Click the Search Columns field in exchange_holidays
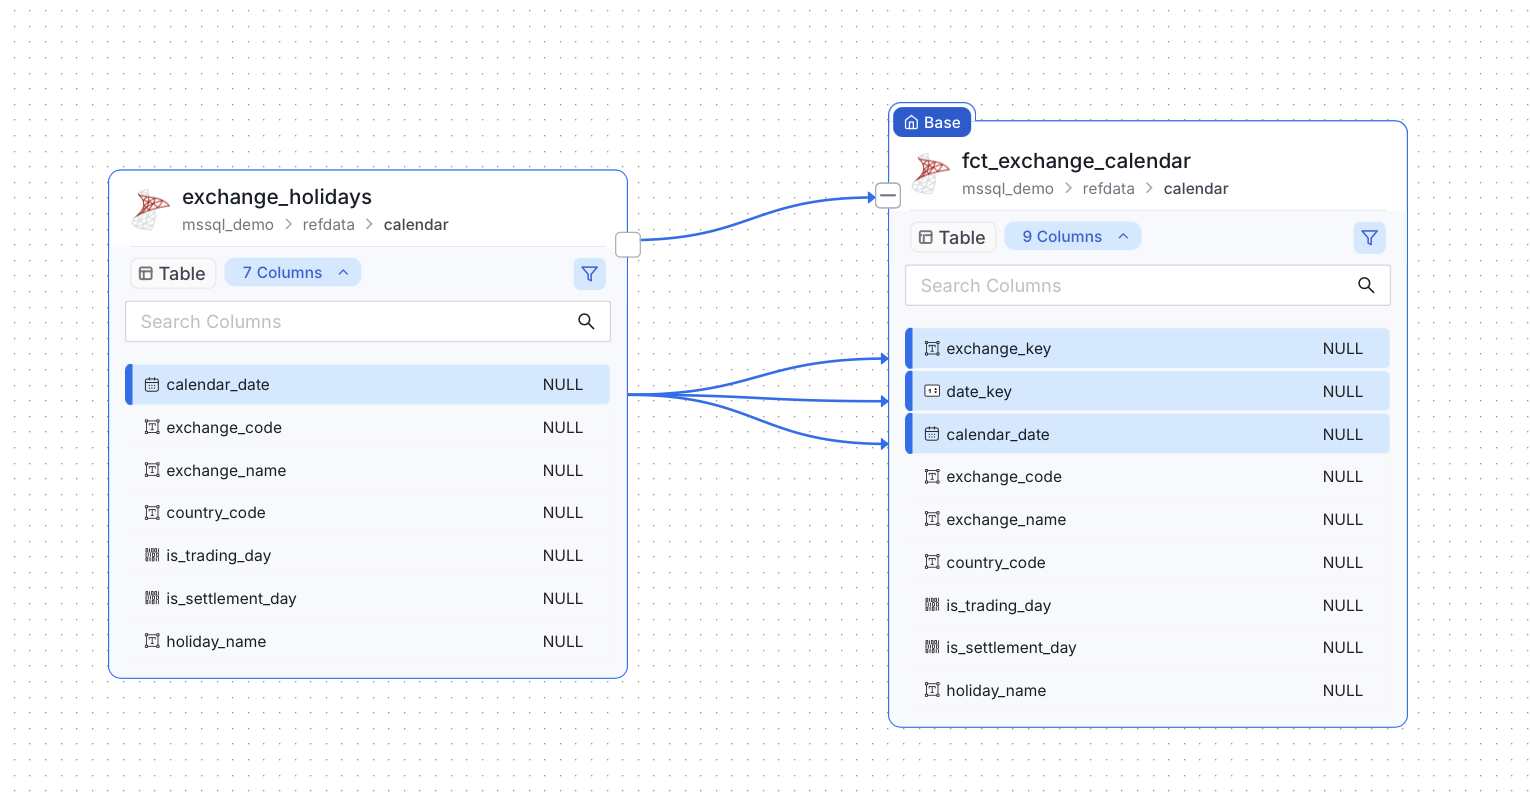This screenshot has height=804, width=1530. pos(368,321)
